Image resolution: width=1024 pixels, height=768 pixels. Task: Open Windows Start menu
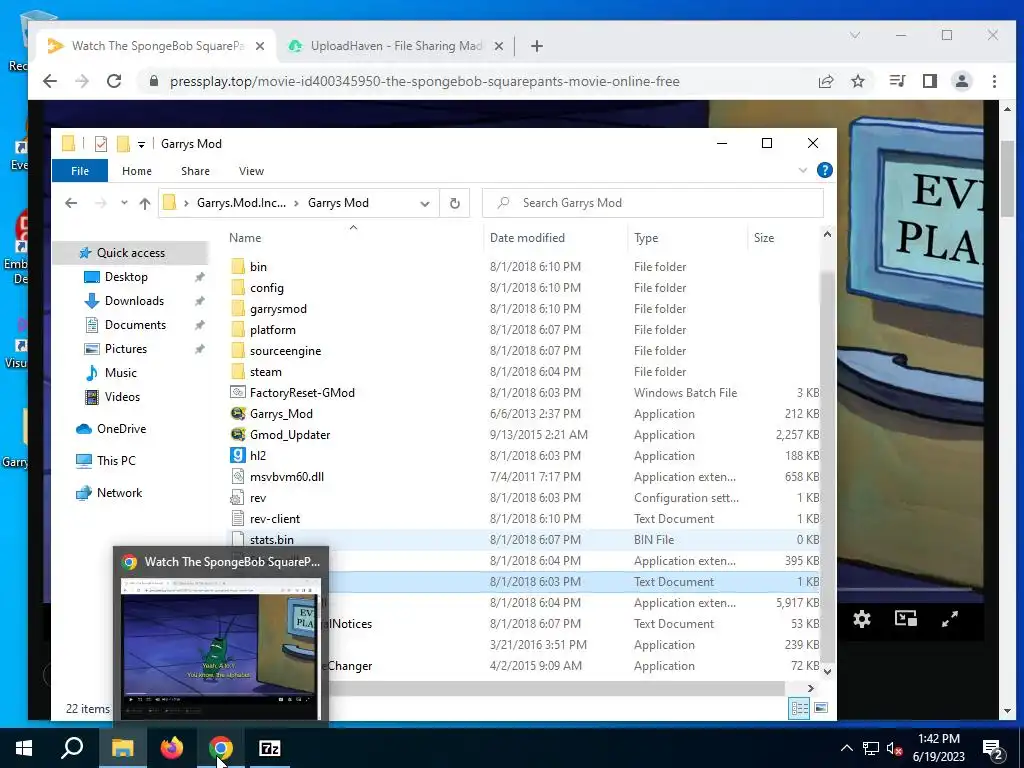(24, 748)
